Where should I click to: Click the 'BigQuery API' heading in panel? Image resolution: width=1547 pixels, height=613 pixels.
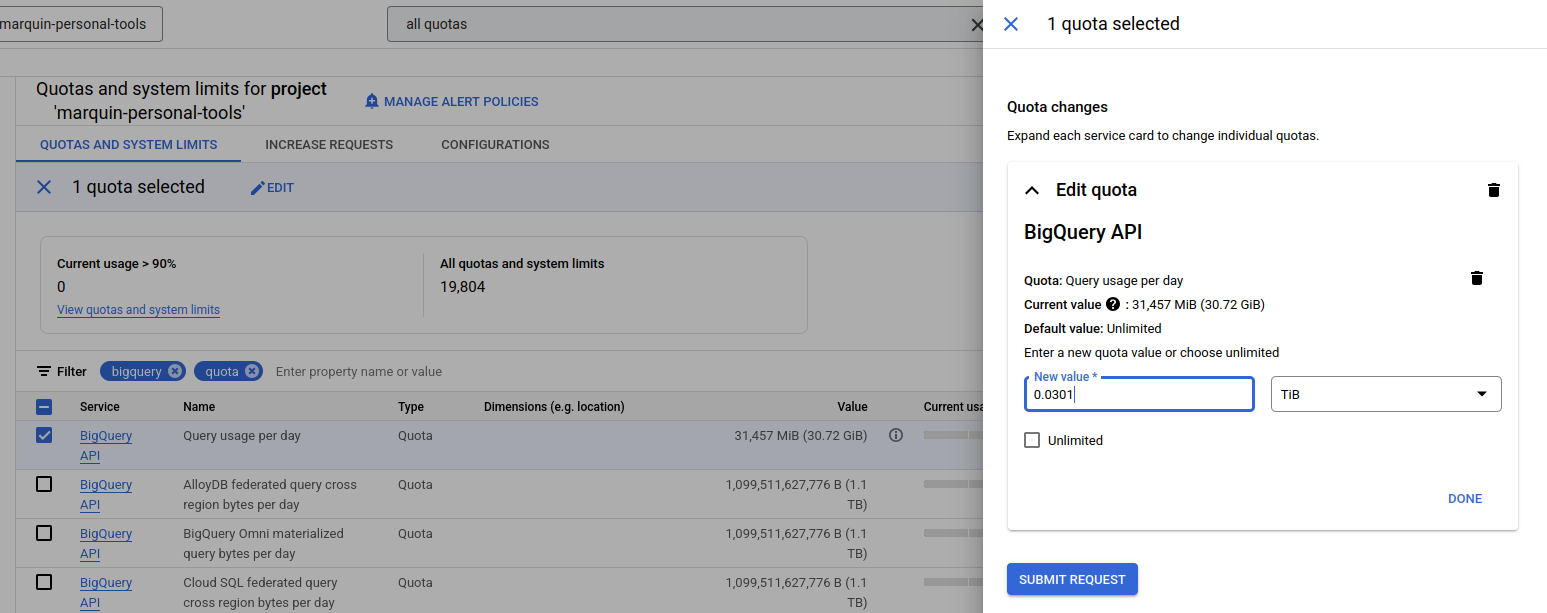1083,232
